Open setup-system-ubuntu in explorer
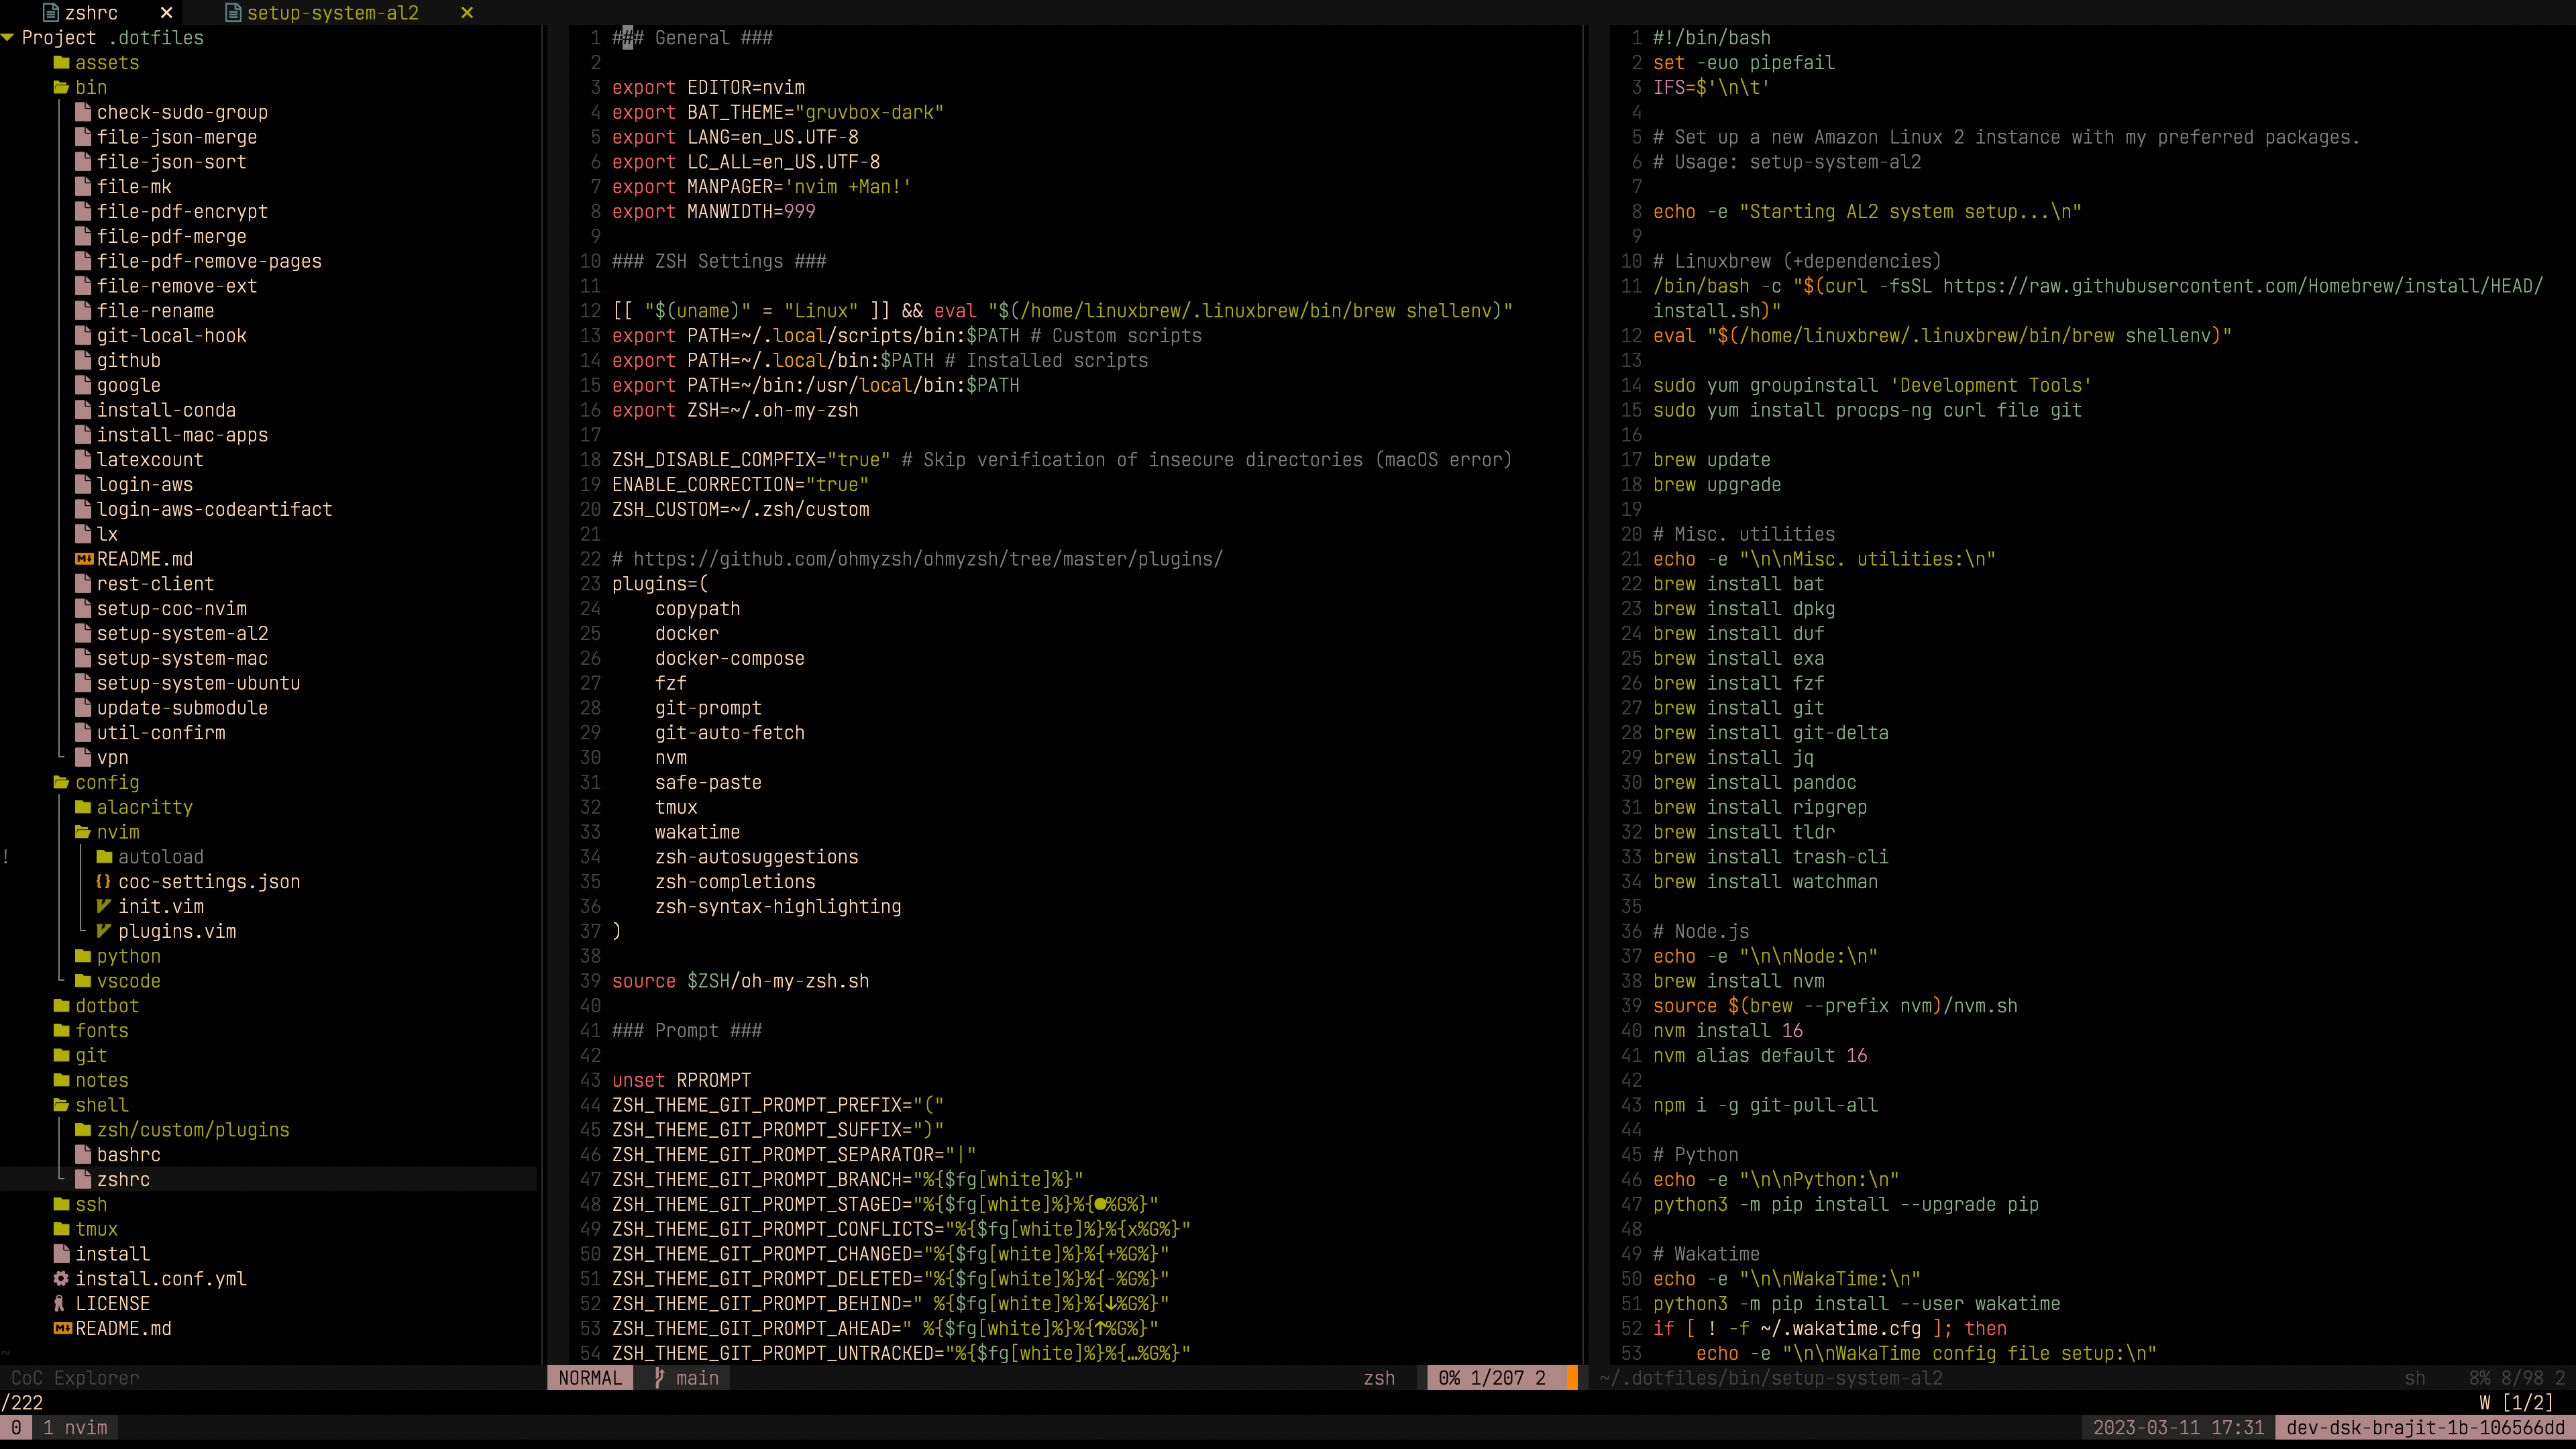This screenshot has width=2576, height=1449. (x=198, y=684)
